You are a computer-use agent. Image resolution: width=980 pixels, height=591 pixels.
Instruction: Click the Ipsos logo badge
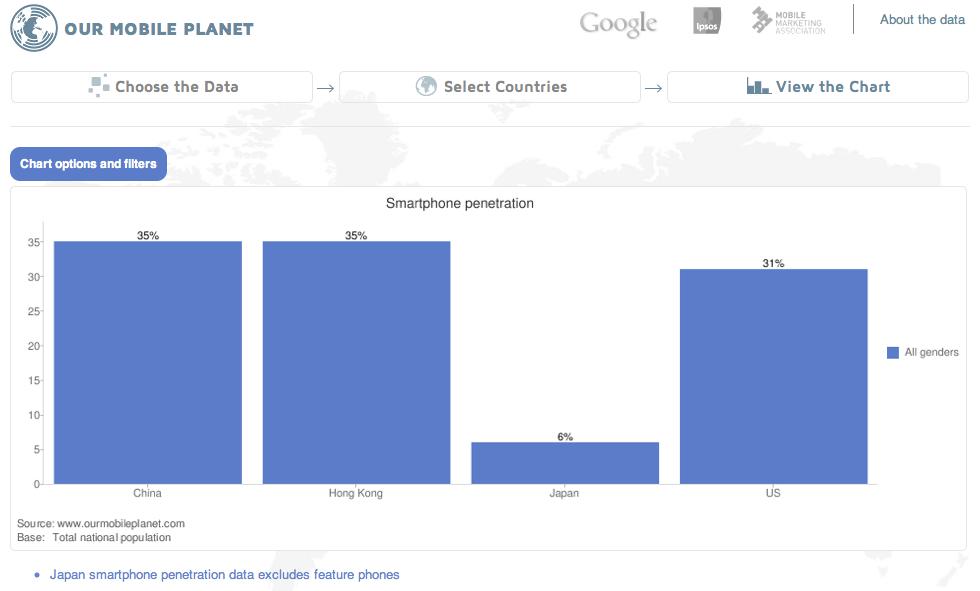click(x=707, y=22)
